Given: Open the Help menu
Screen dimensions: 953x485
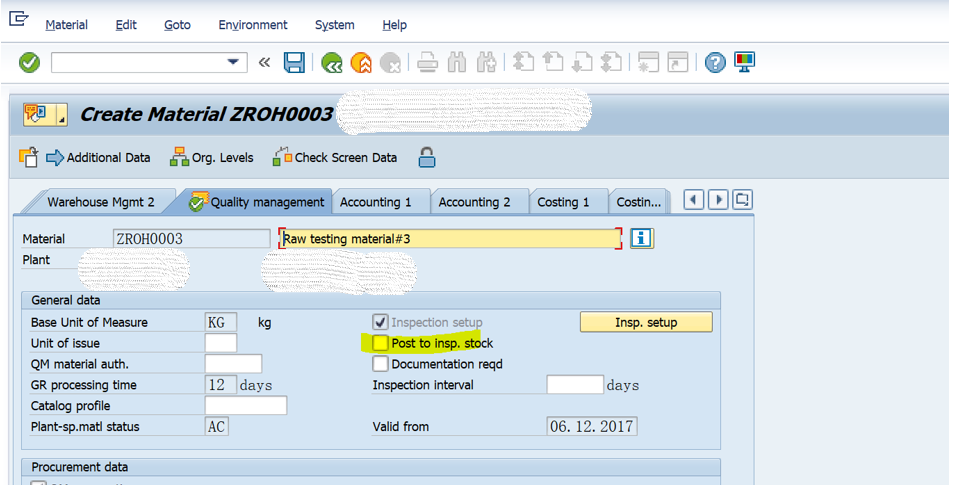Looking at the screenshot, I should pos(394,25).
